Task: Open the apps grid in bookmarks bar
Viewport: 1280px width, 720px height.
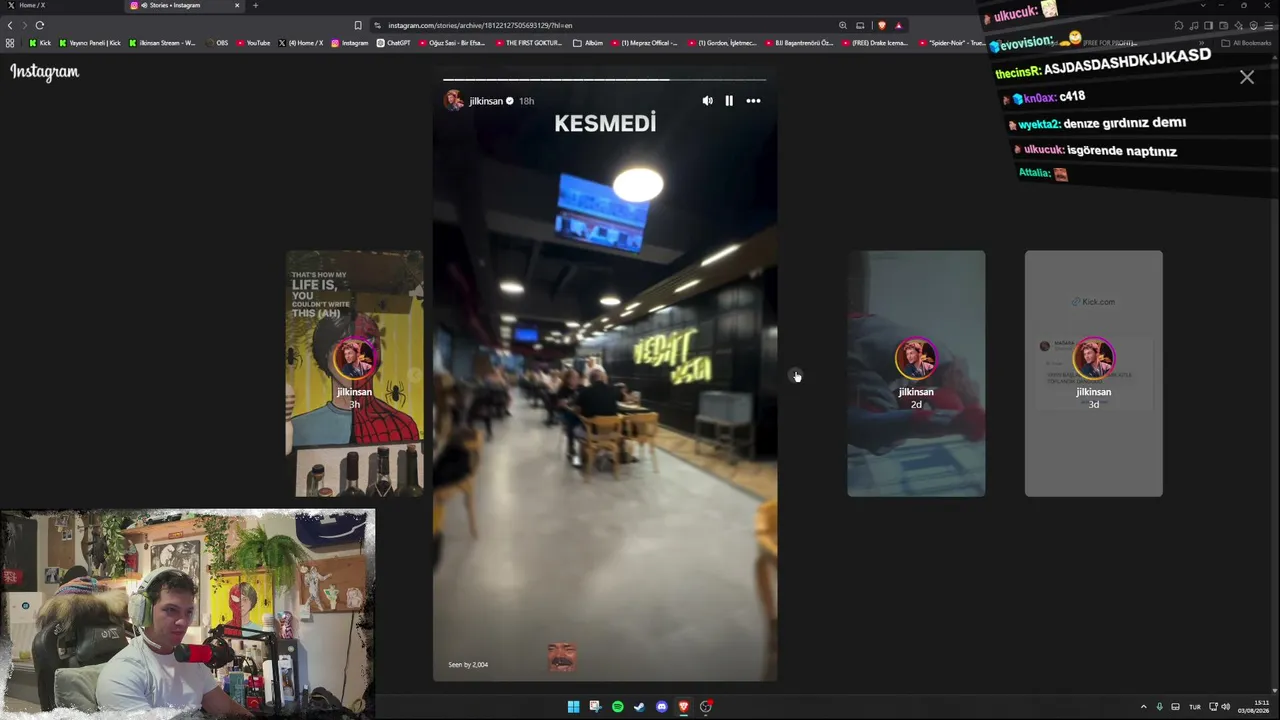Action: tap(10, 43)
